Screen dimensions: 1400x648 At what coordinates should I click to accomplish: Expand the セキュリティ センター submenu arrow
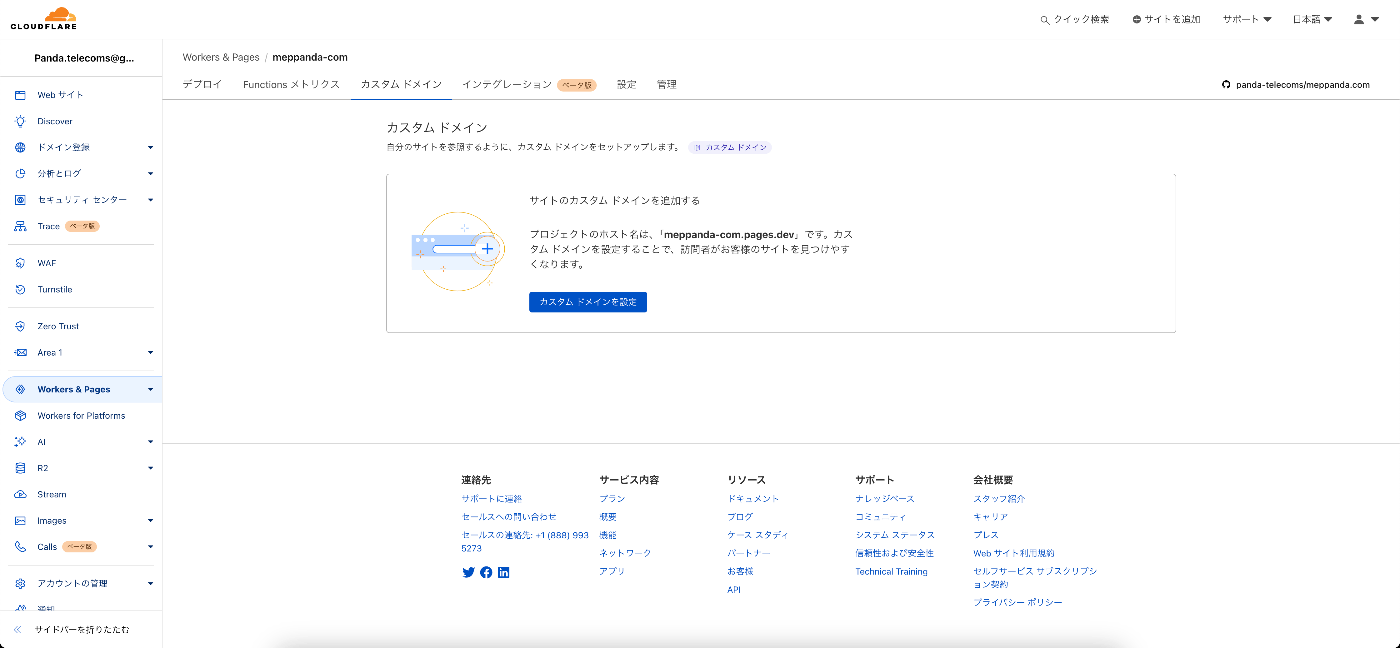click(150, 200)
